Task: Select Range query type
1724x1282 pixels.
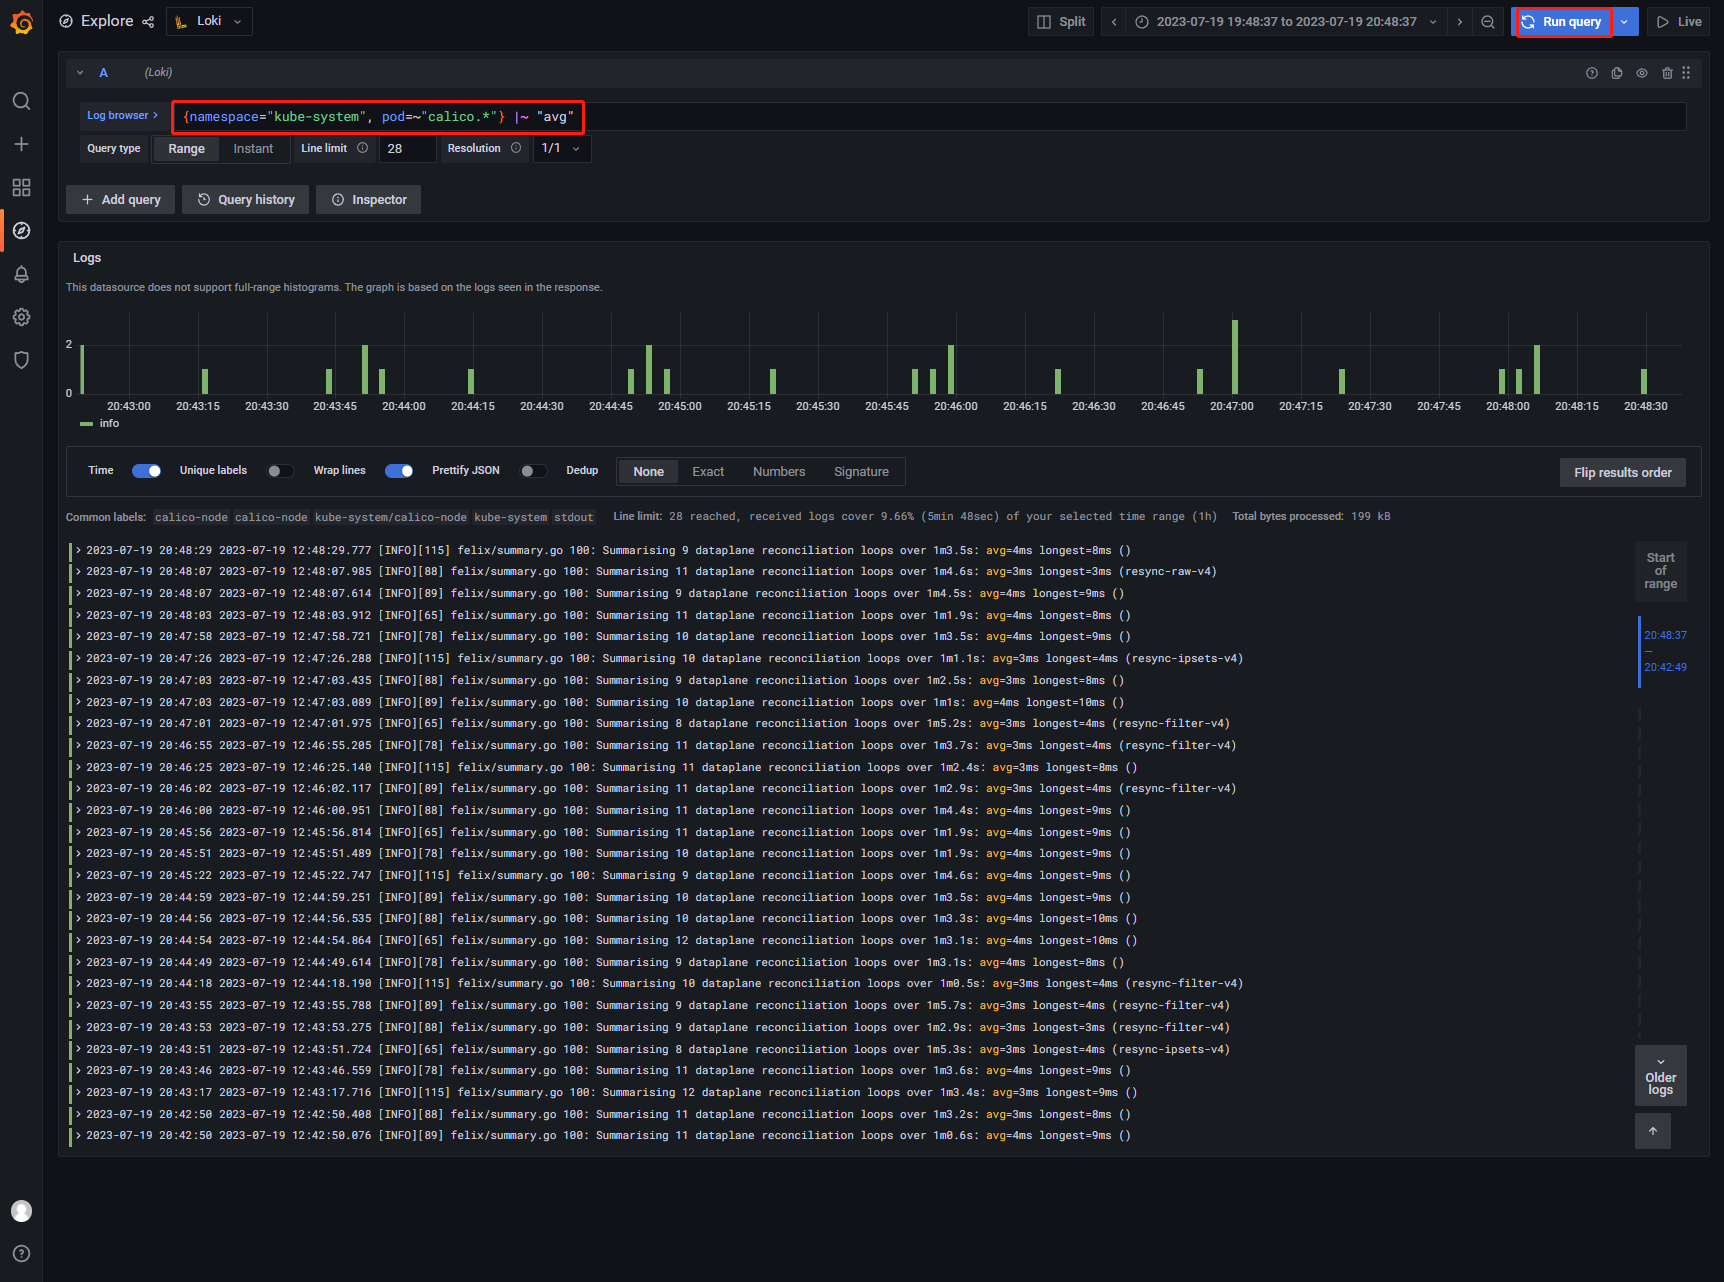Action: (x=186, y=149)
